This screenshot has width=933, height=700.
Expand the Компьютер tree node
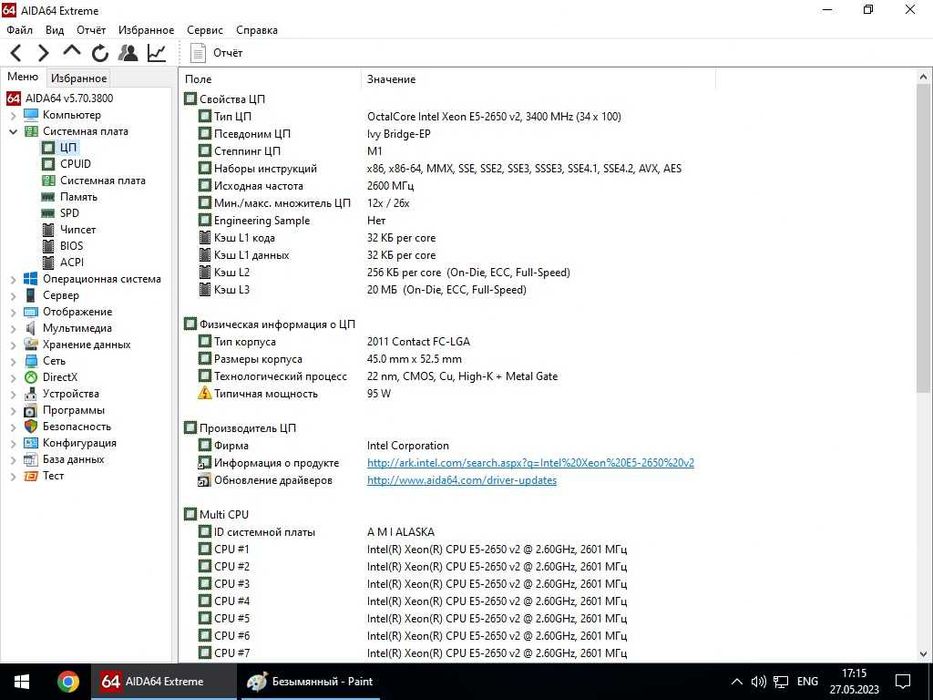[13, 115]
